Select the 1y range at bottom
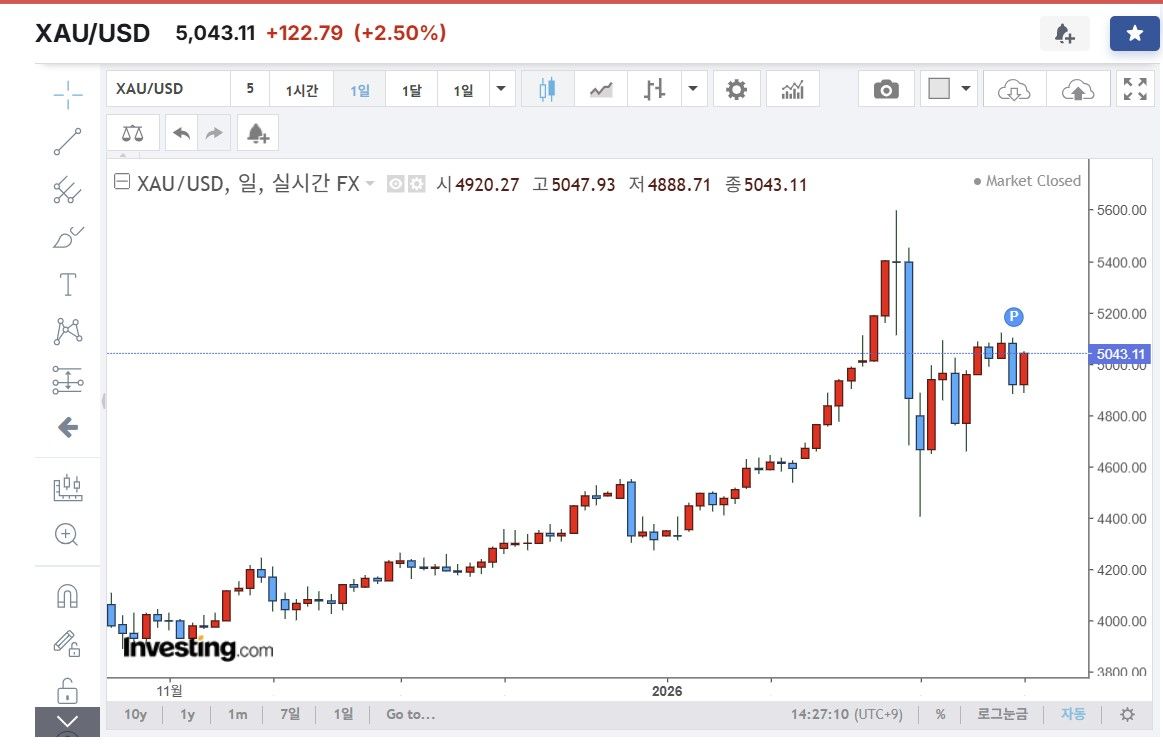Screen dimensions: 1163x746 pos(187,715)
